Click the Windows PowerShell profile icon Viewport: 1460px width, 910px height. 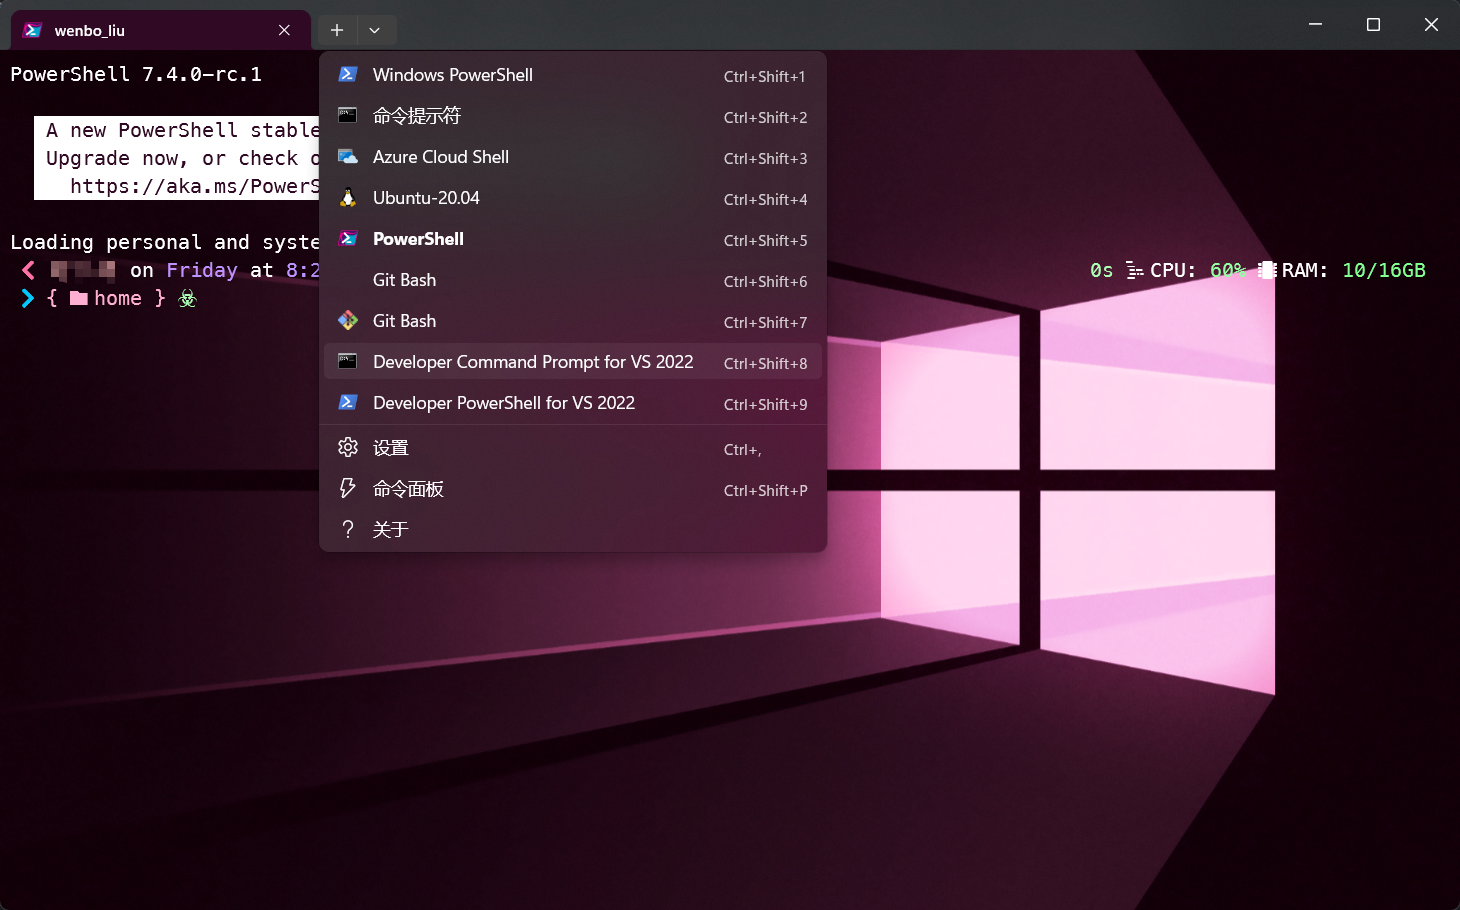point(348,74)
